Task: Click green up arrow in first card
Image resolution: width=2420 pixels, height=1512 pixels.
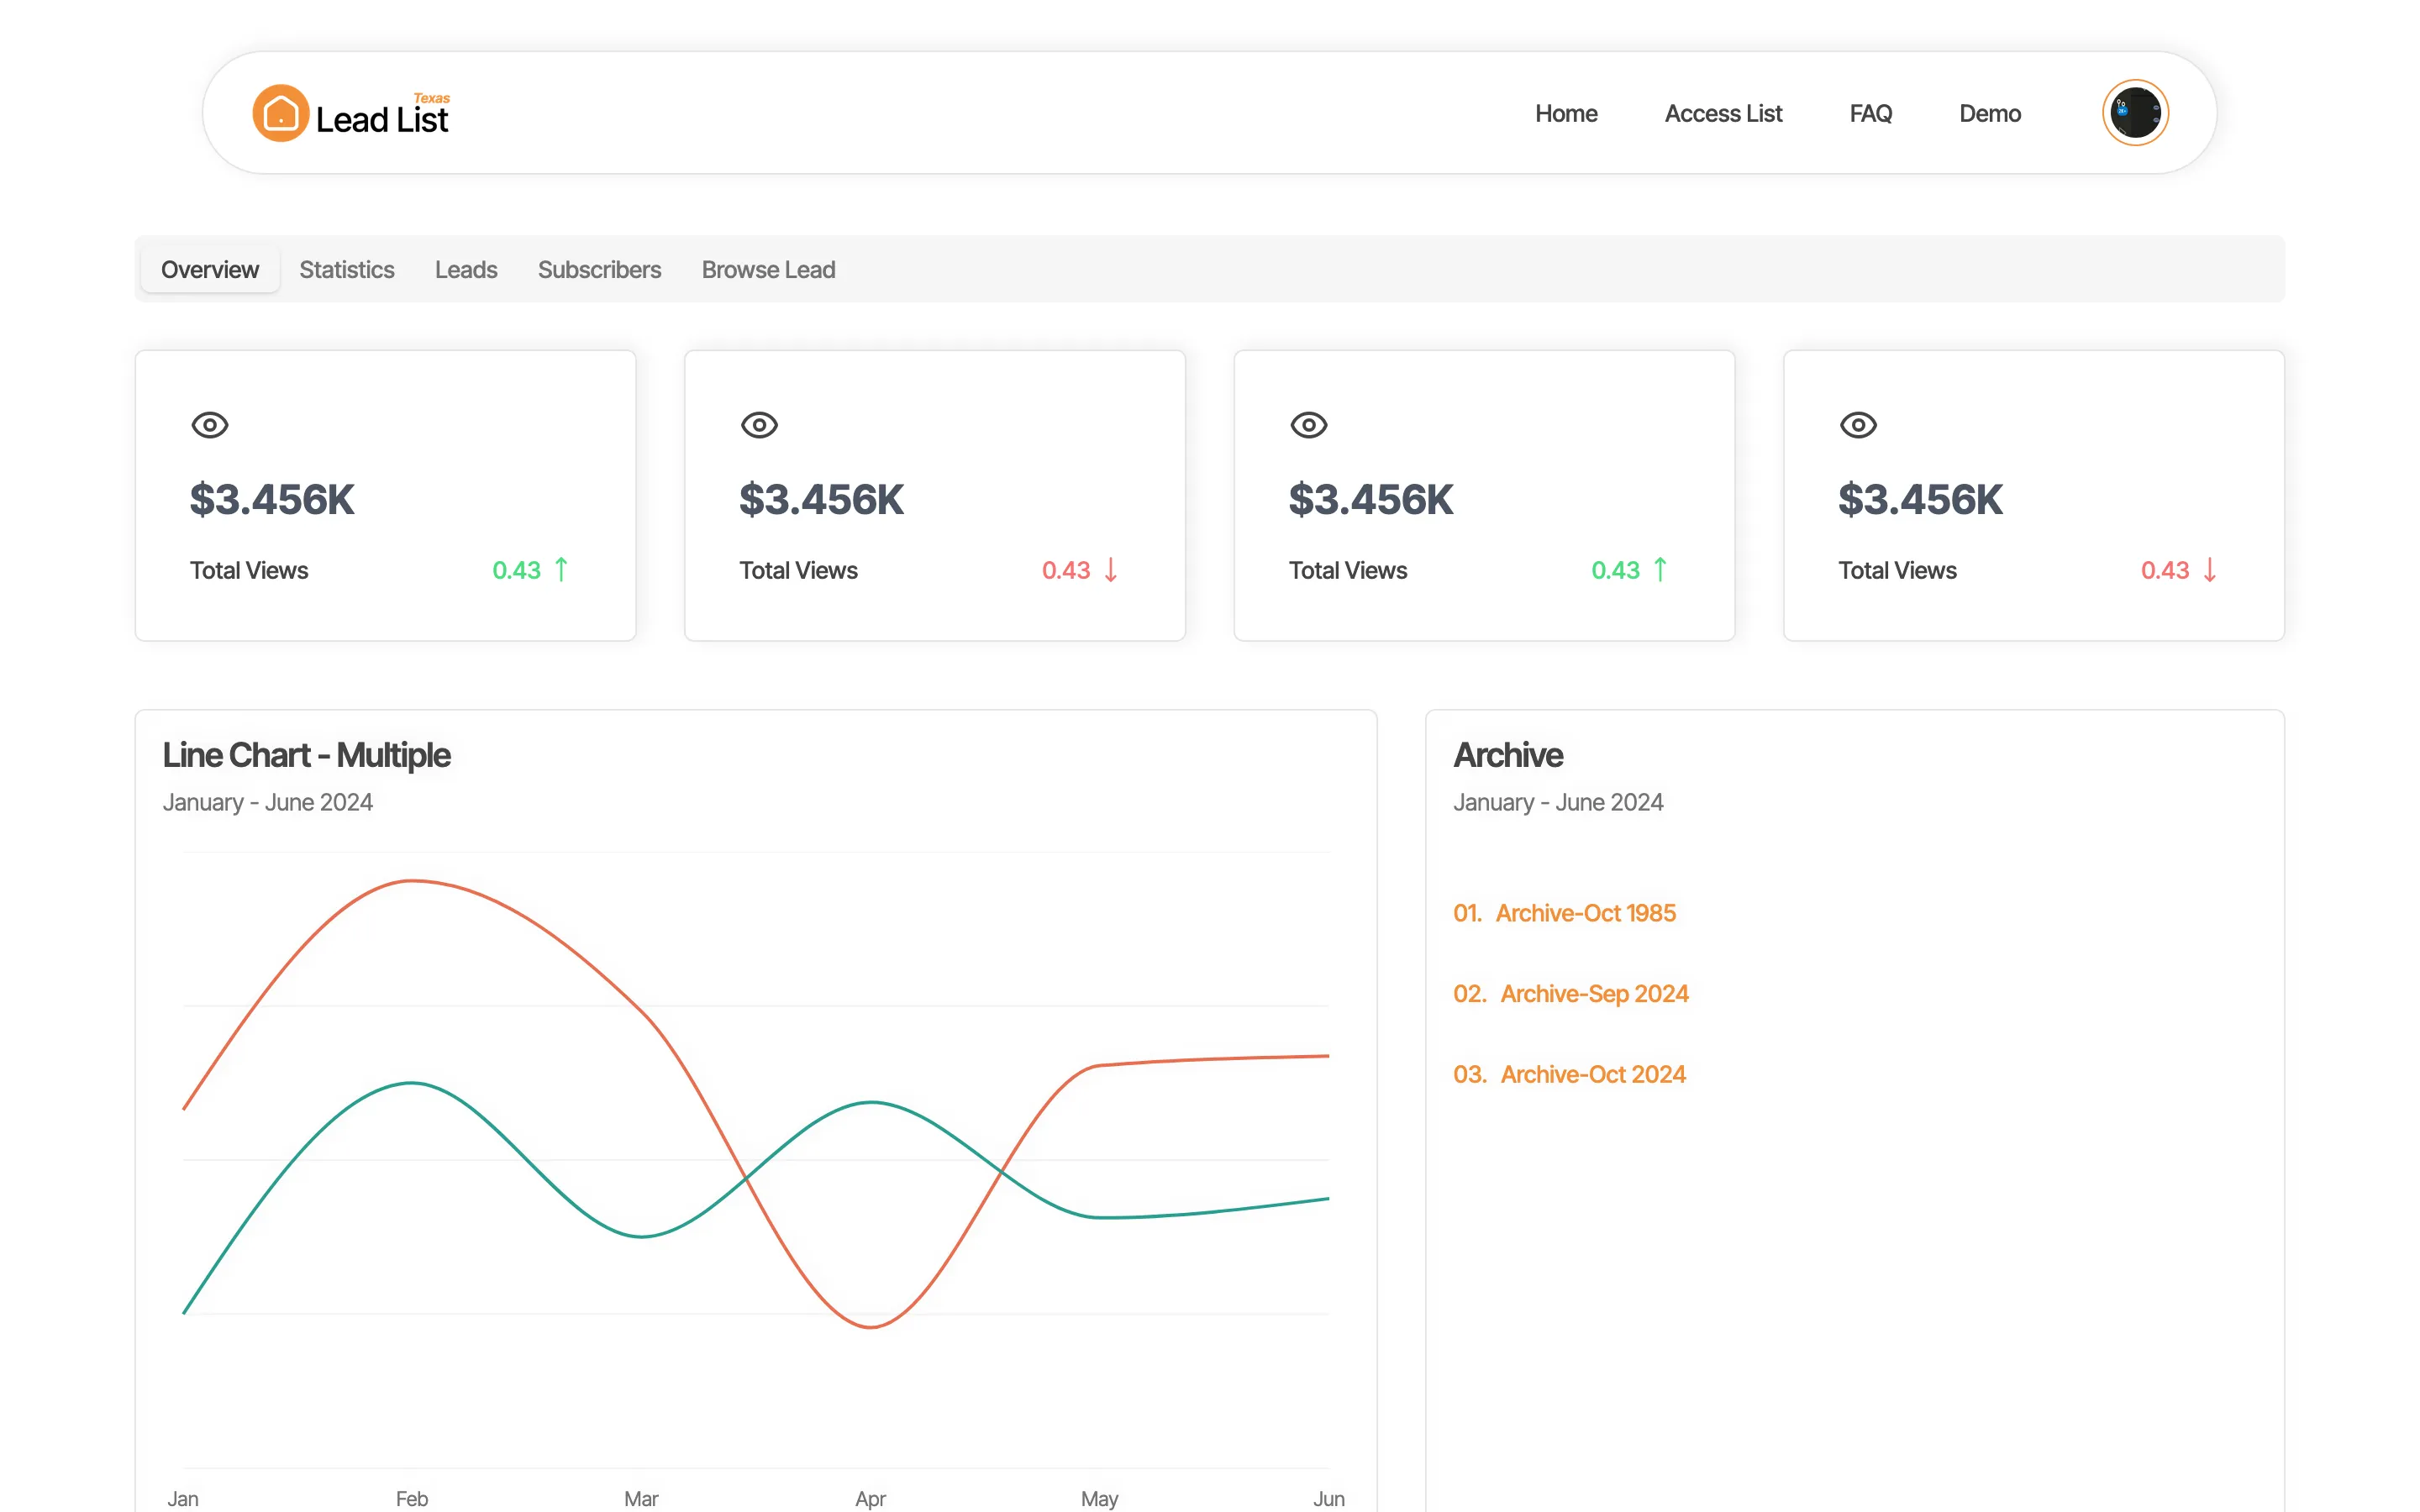Action: pyautogui.click(x=561, y=569)
